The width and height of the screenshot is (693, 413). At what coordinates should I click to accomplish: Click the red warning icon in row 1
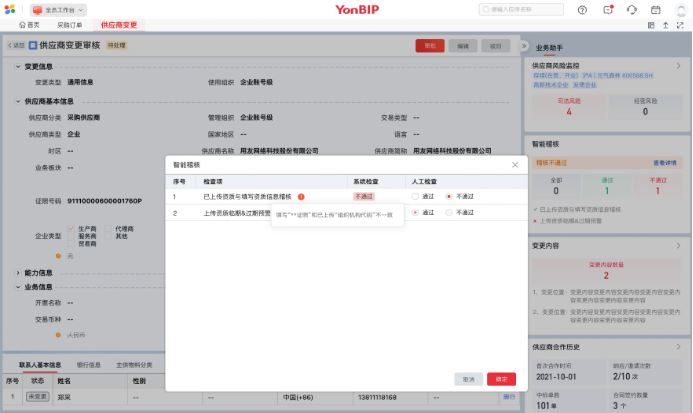tap(301, 197)
